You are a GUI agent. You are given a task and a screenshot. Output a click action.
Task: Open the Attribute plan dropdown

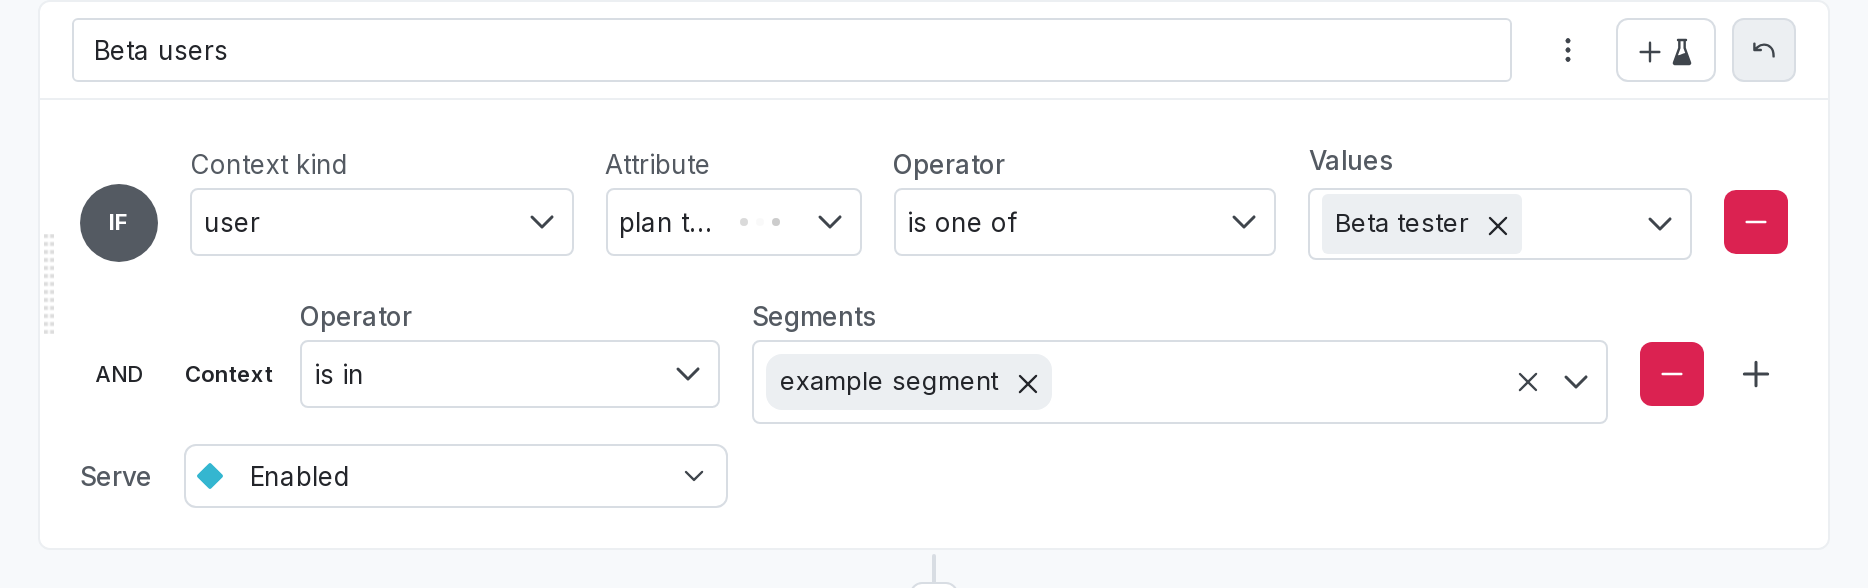(733, 222)
